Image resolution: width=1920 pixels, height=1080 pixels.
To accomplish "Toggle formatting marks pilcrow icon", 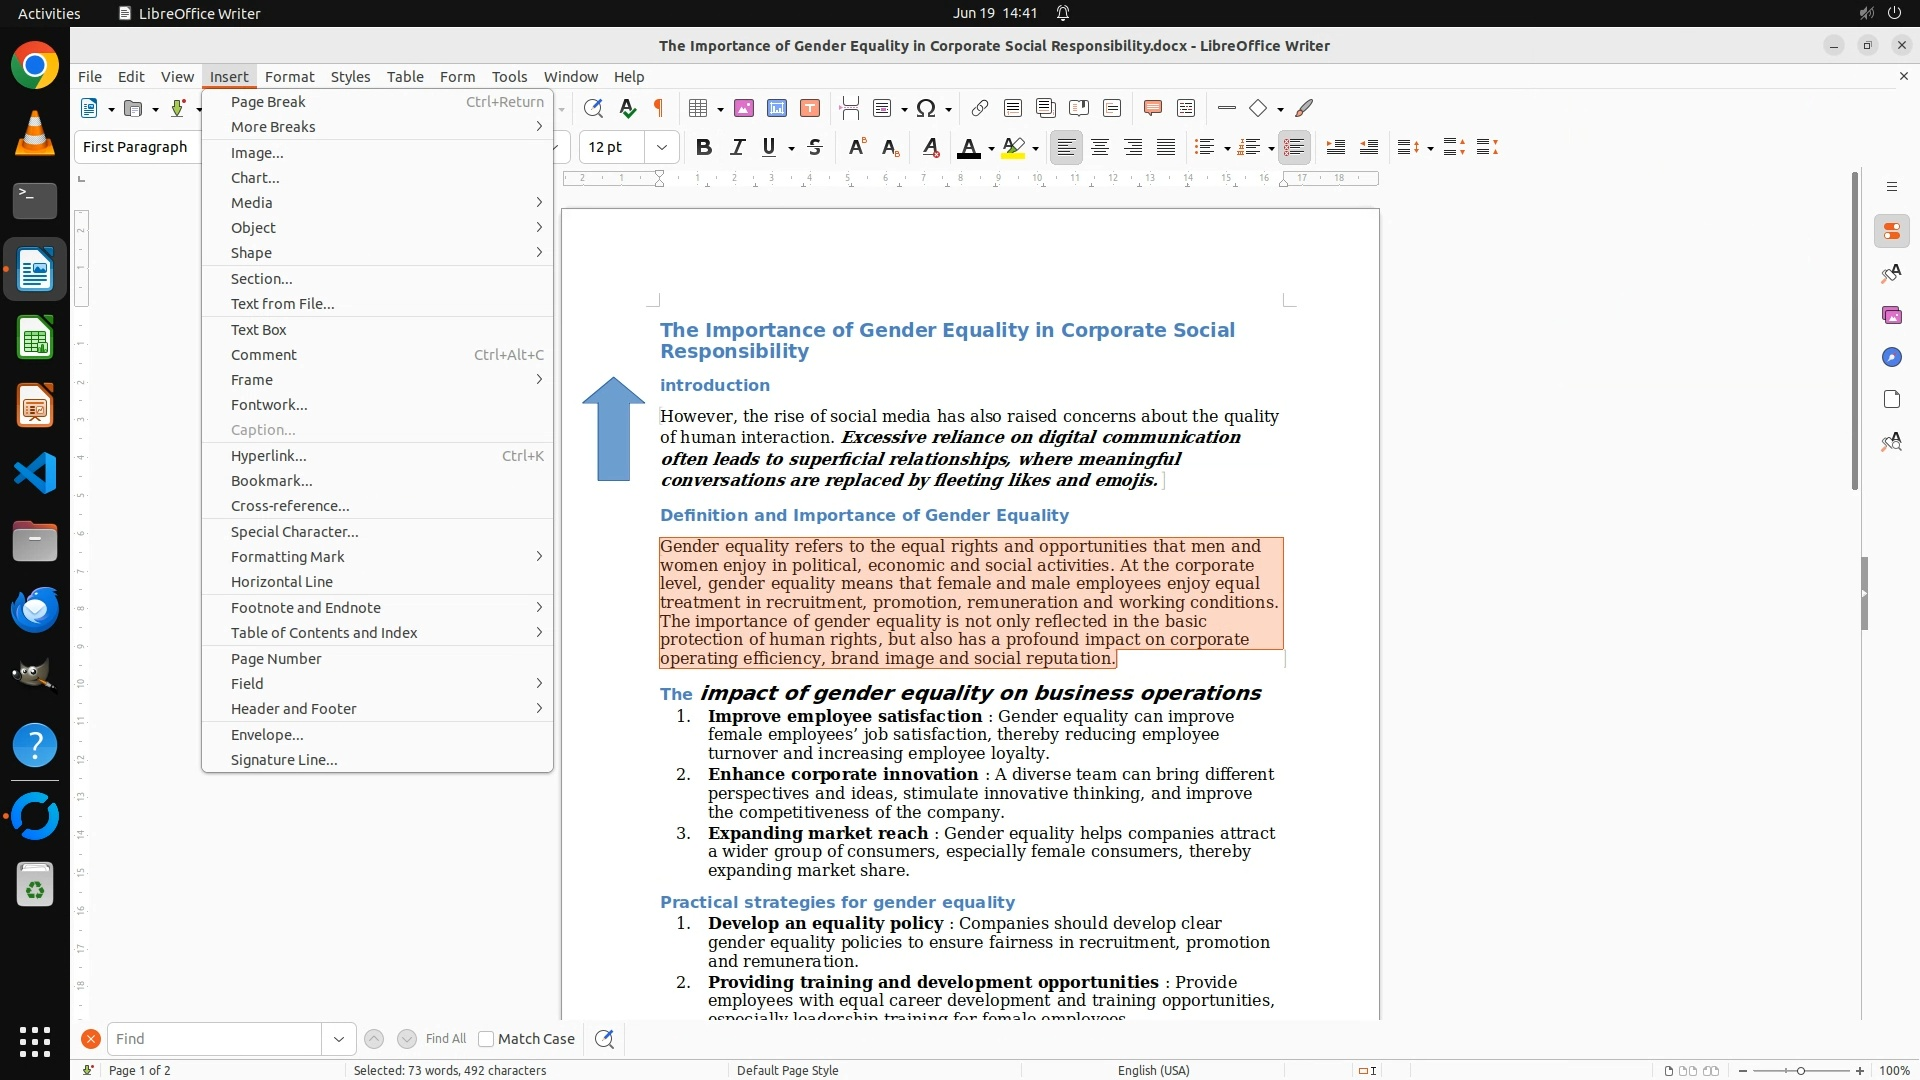I will [x=659, y=108].
